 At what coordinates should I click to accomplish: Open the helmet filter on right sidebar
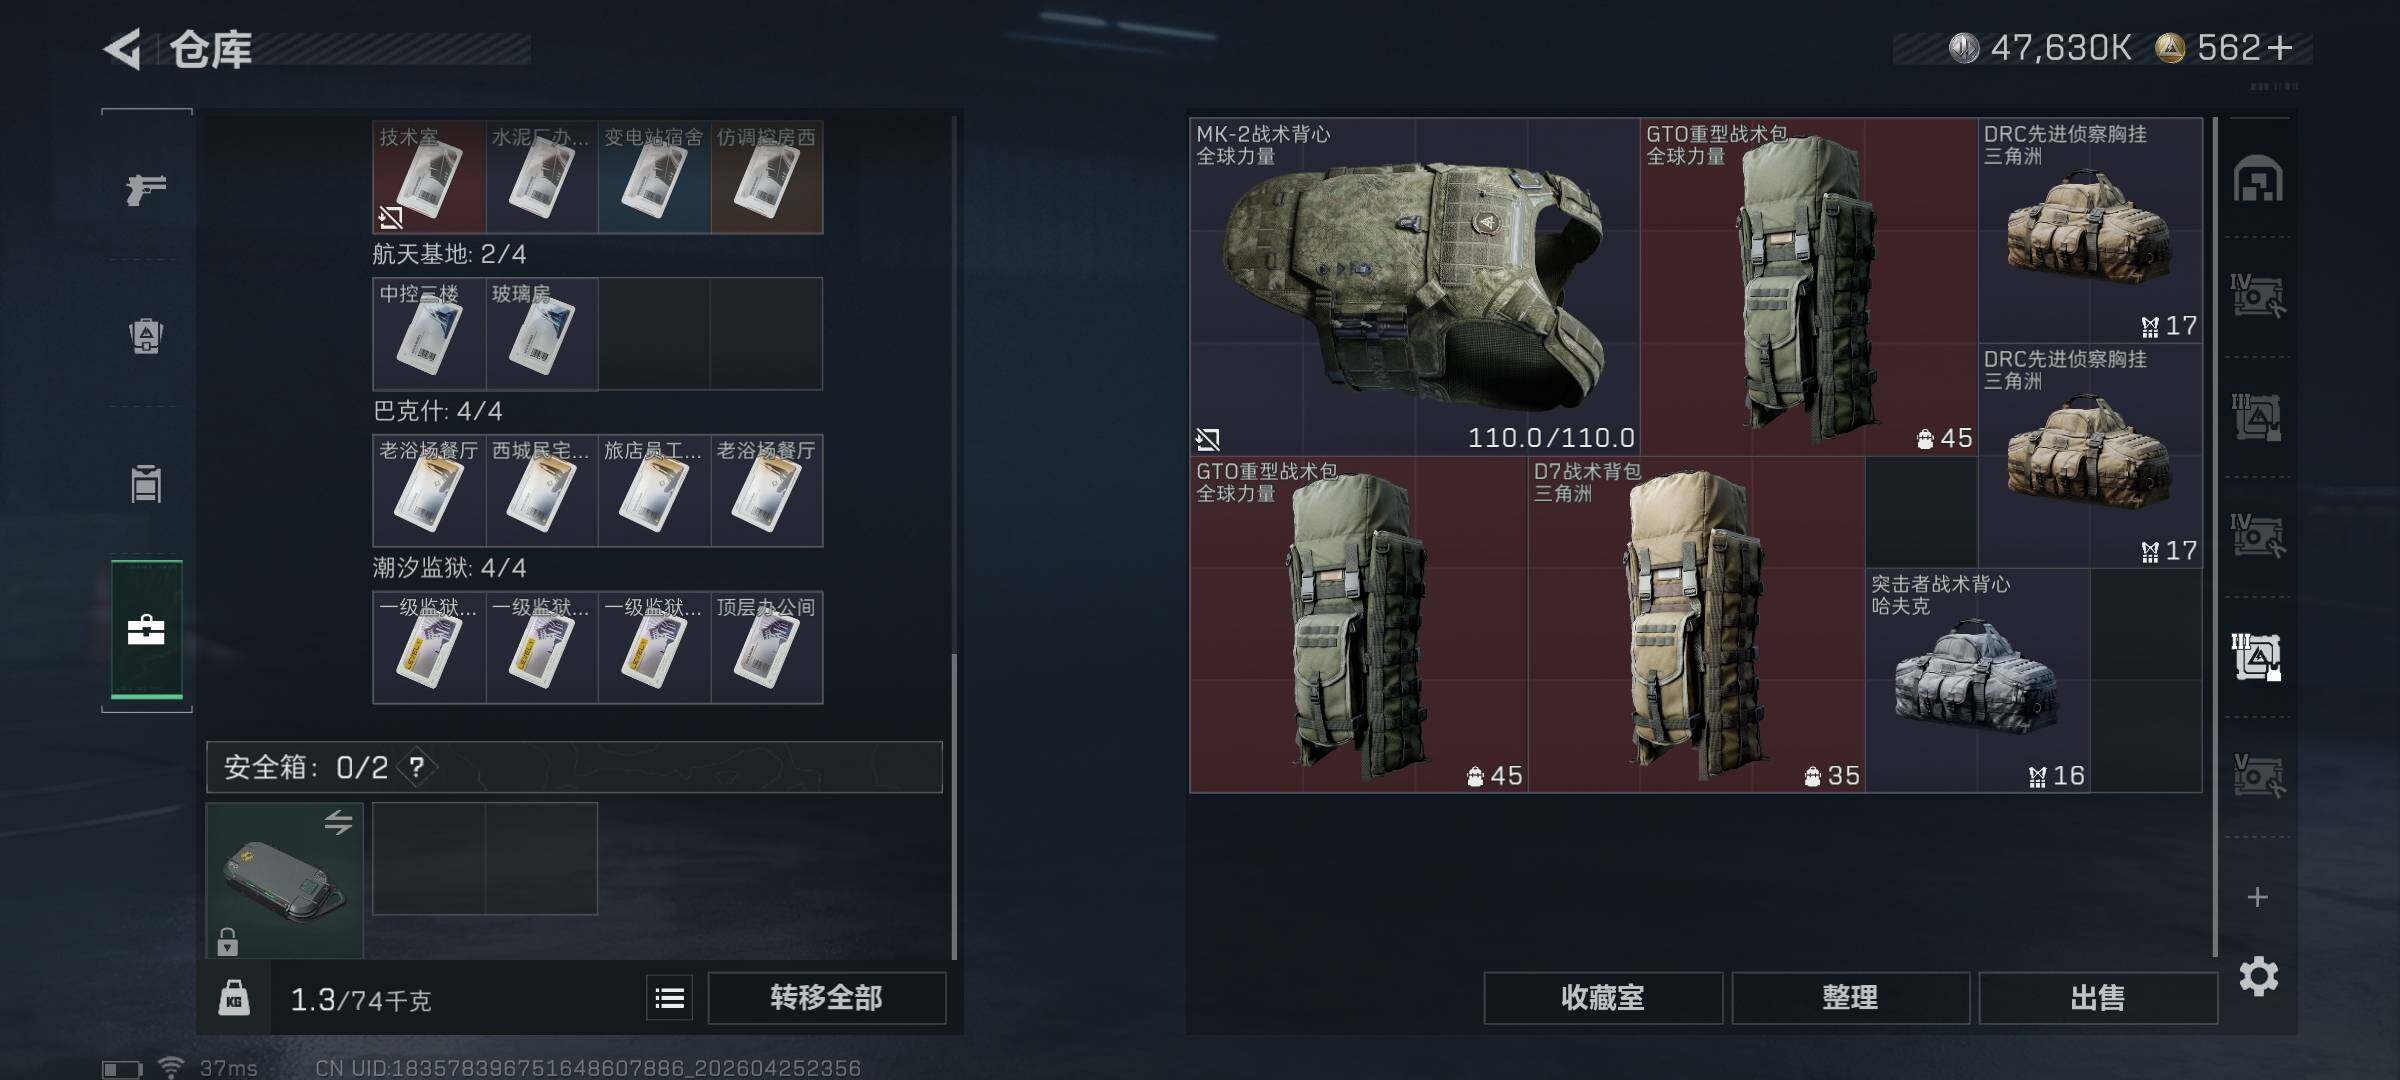pyautogui.click(x=2258, y=180)
